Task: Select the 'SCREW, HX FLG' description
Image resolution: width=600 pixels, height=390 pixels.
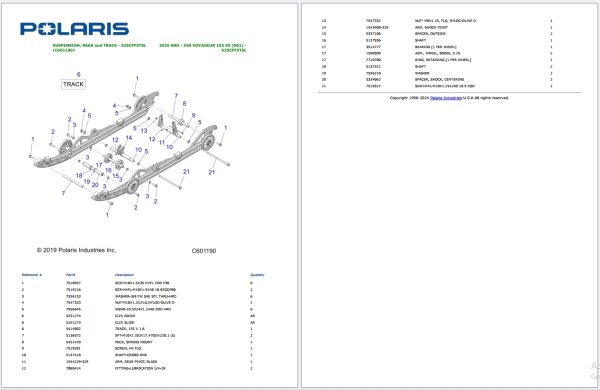Action: (128, 349)
